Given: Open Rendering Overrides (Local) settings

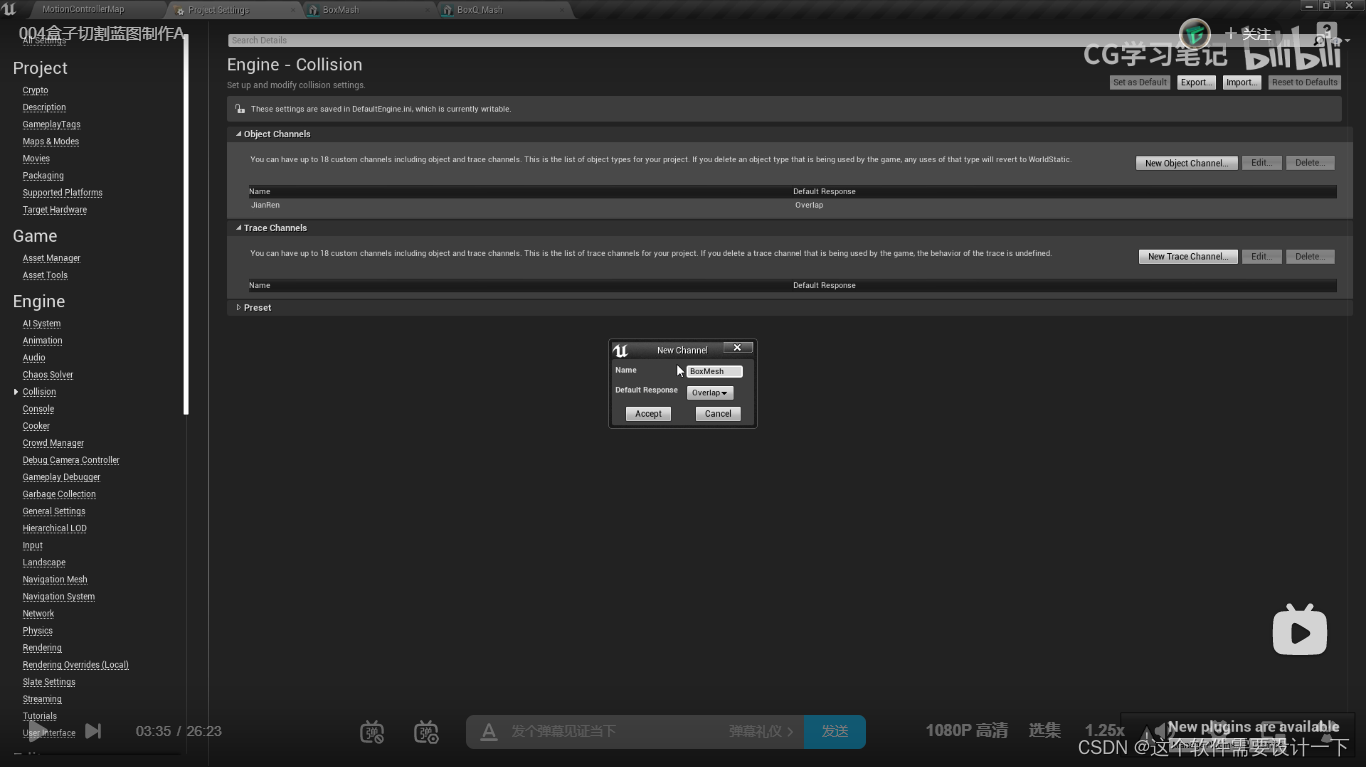Looking at the screenshot, I should (x=75, y=665).
